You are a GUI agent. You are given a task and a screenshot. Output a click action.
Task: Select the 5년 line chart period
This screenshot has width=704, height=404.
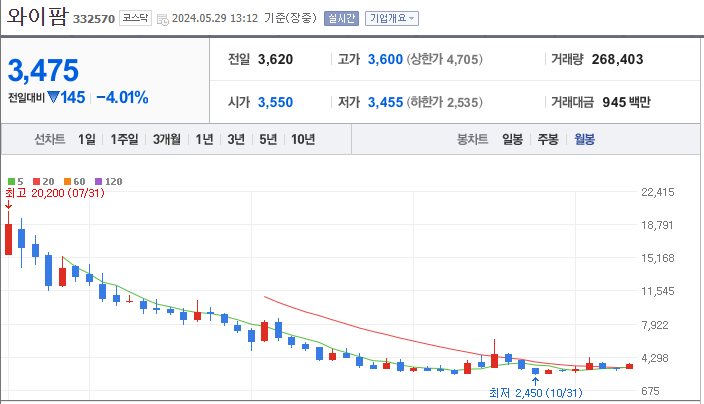point(268,140)
